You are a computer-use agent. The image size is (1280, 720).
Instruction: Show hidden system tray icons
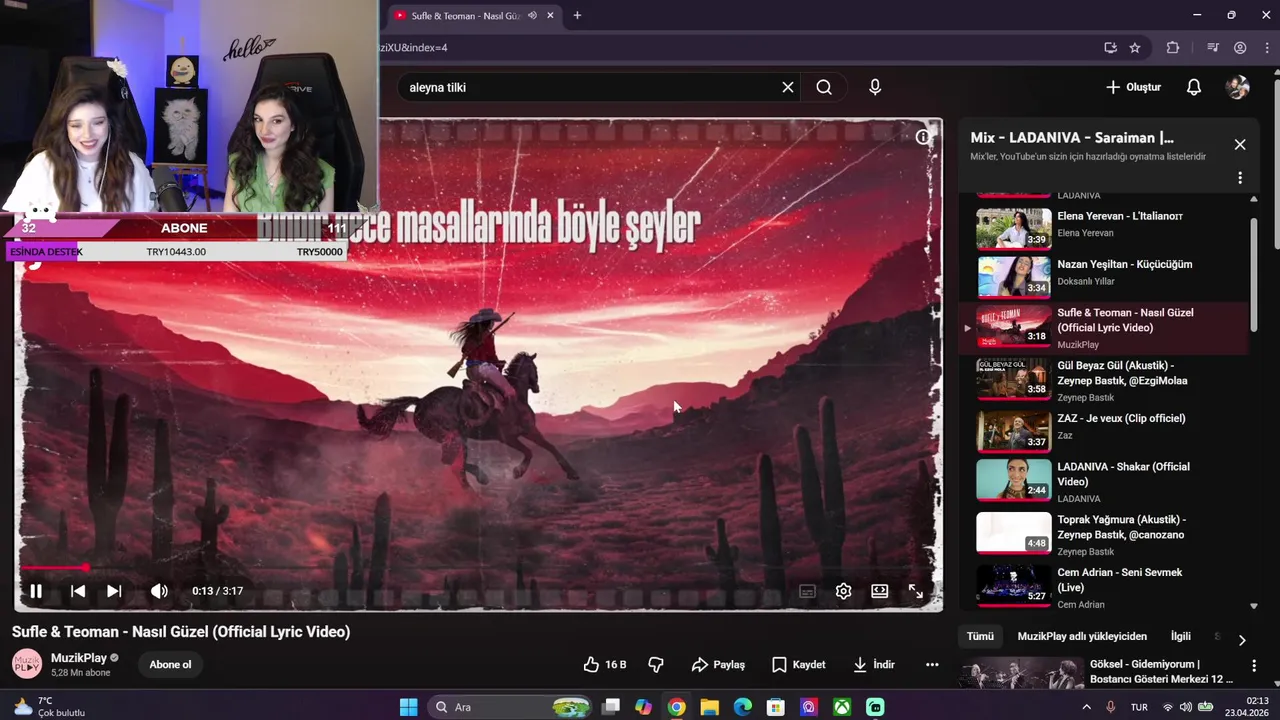pyautogui.click(x=1087, y=707)
